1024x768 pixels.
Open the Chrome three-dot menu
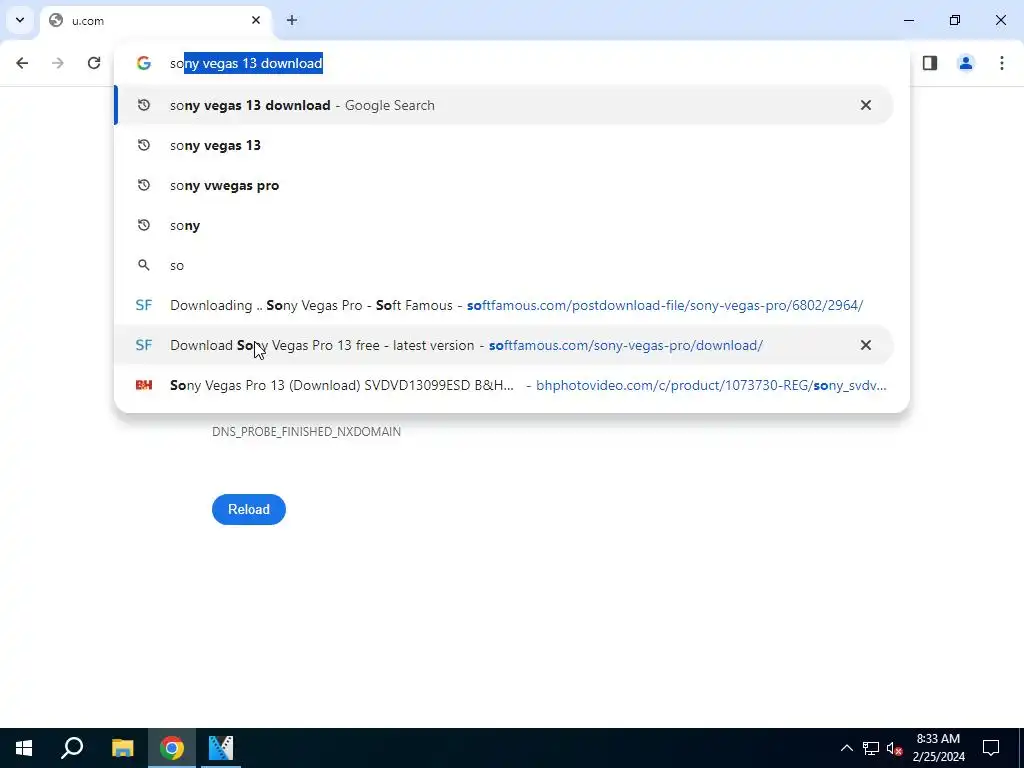point(1002,63)
